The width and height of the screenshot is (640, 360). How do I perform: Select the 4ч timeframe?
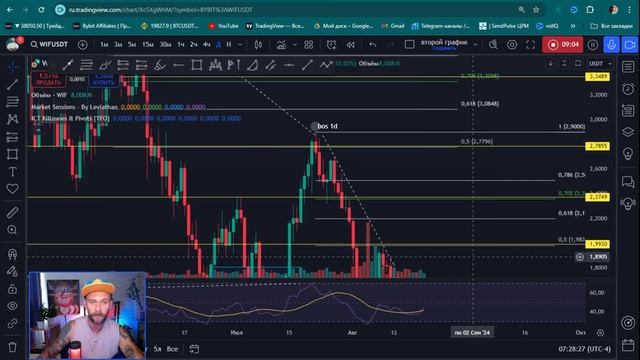tap(207, 44)
